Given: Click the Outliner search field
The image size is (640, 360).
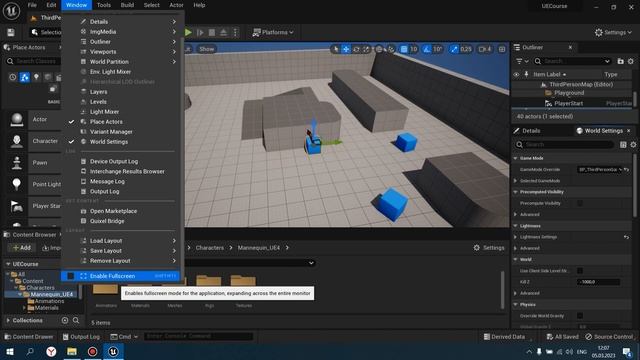Looking at the screenshot, I should coord(573,61).
